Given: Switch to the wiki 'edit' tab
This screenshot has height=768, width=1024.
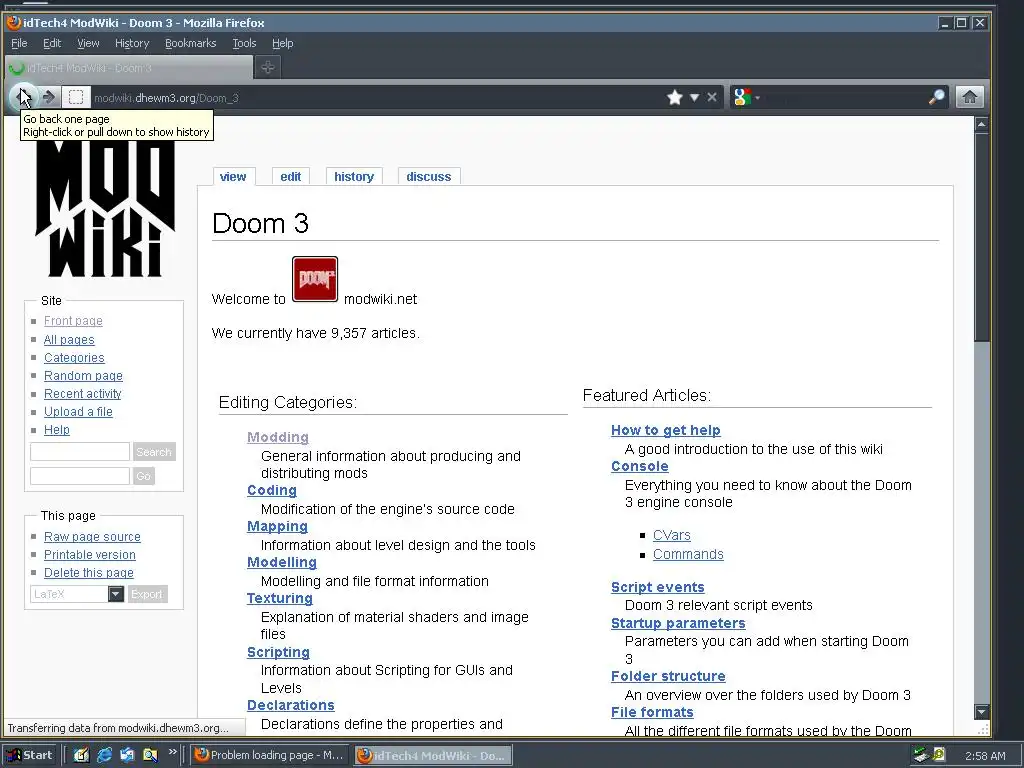Looking at the screenshot, I should (291, 176).
